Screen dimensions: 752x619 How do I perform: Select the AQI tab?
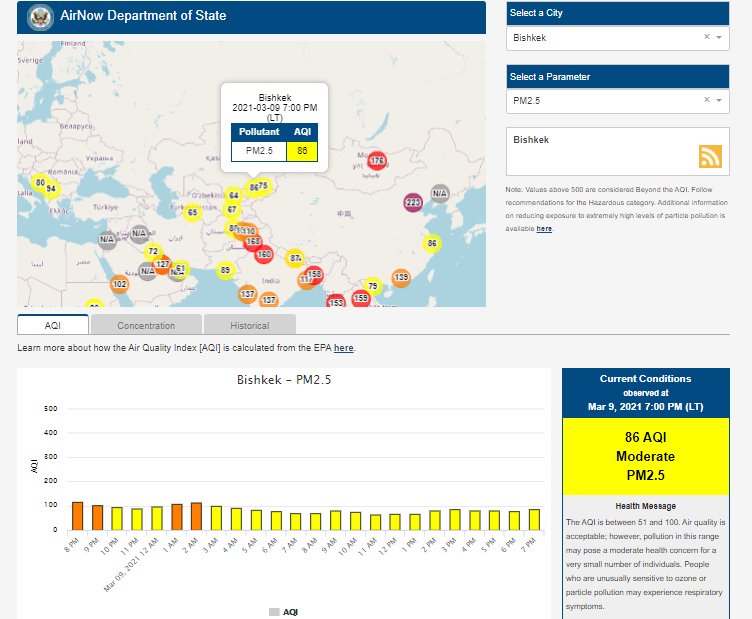53,325
